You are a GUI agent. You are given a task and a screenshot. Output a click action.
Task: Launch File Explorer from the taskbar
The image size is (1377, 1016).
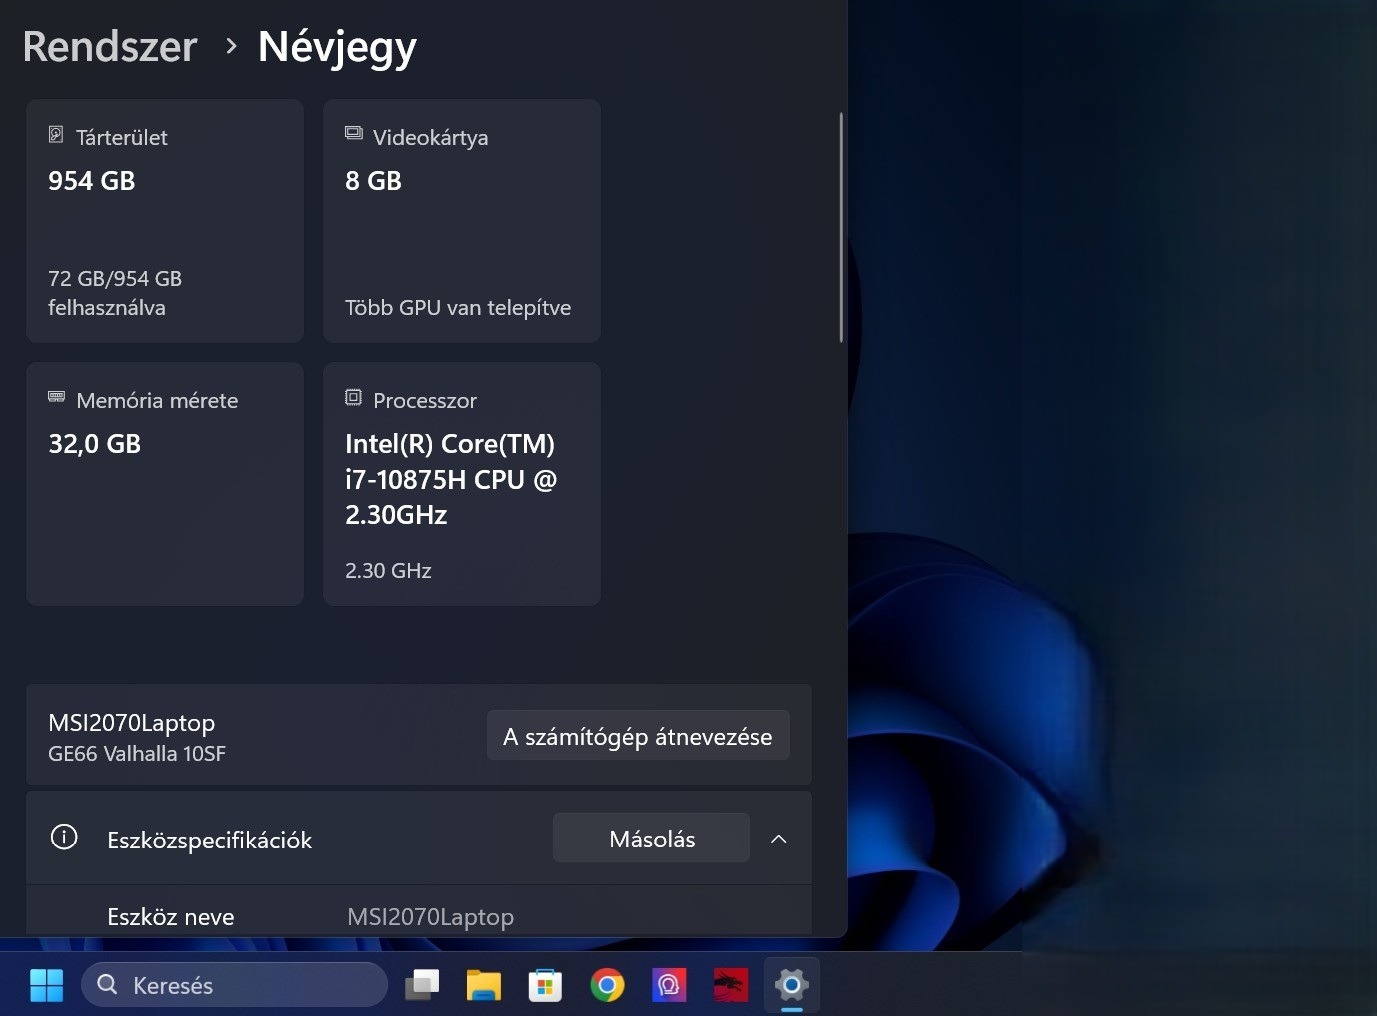point(484,985)
